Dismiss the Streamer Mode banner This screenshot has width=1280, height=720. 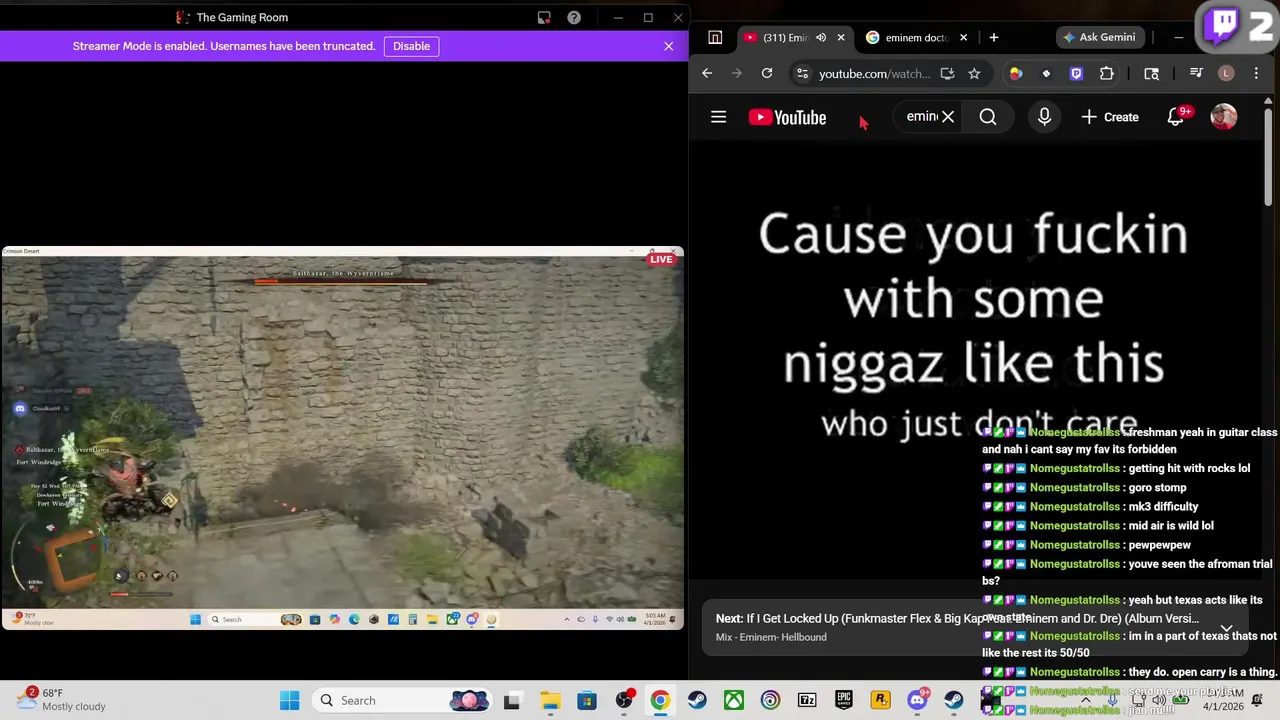coord(668,46)
